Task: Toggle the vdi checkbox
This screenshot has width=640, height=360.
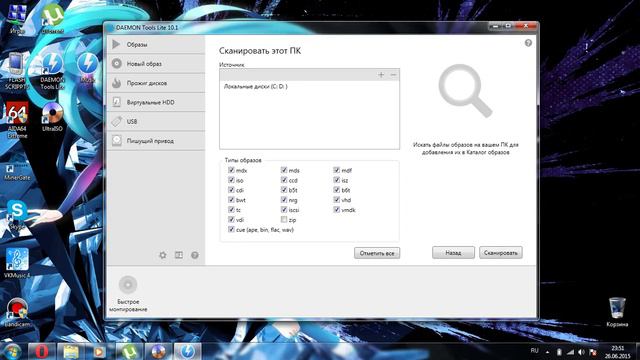Action: pos(231,220)
